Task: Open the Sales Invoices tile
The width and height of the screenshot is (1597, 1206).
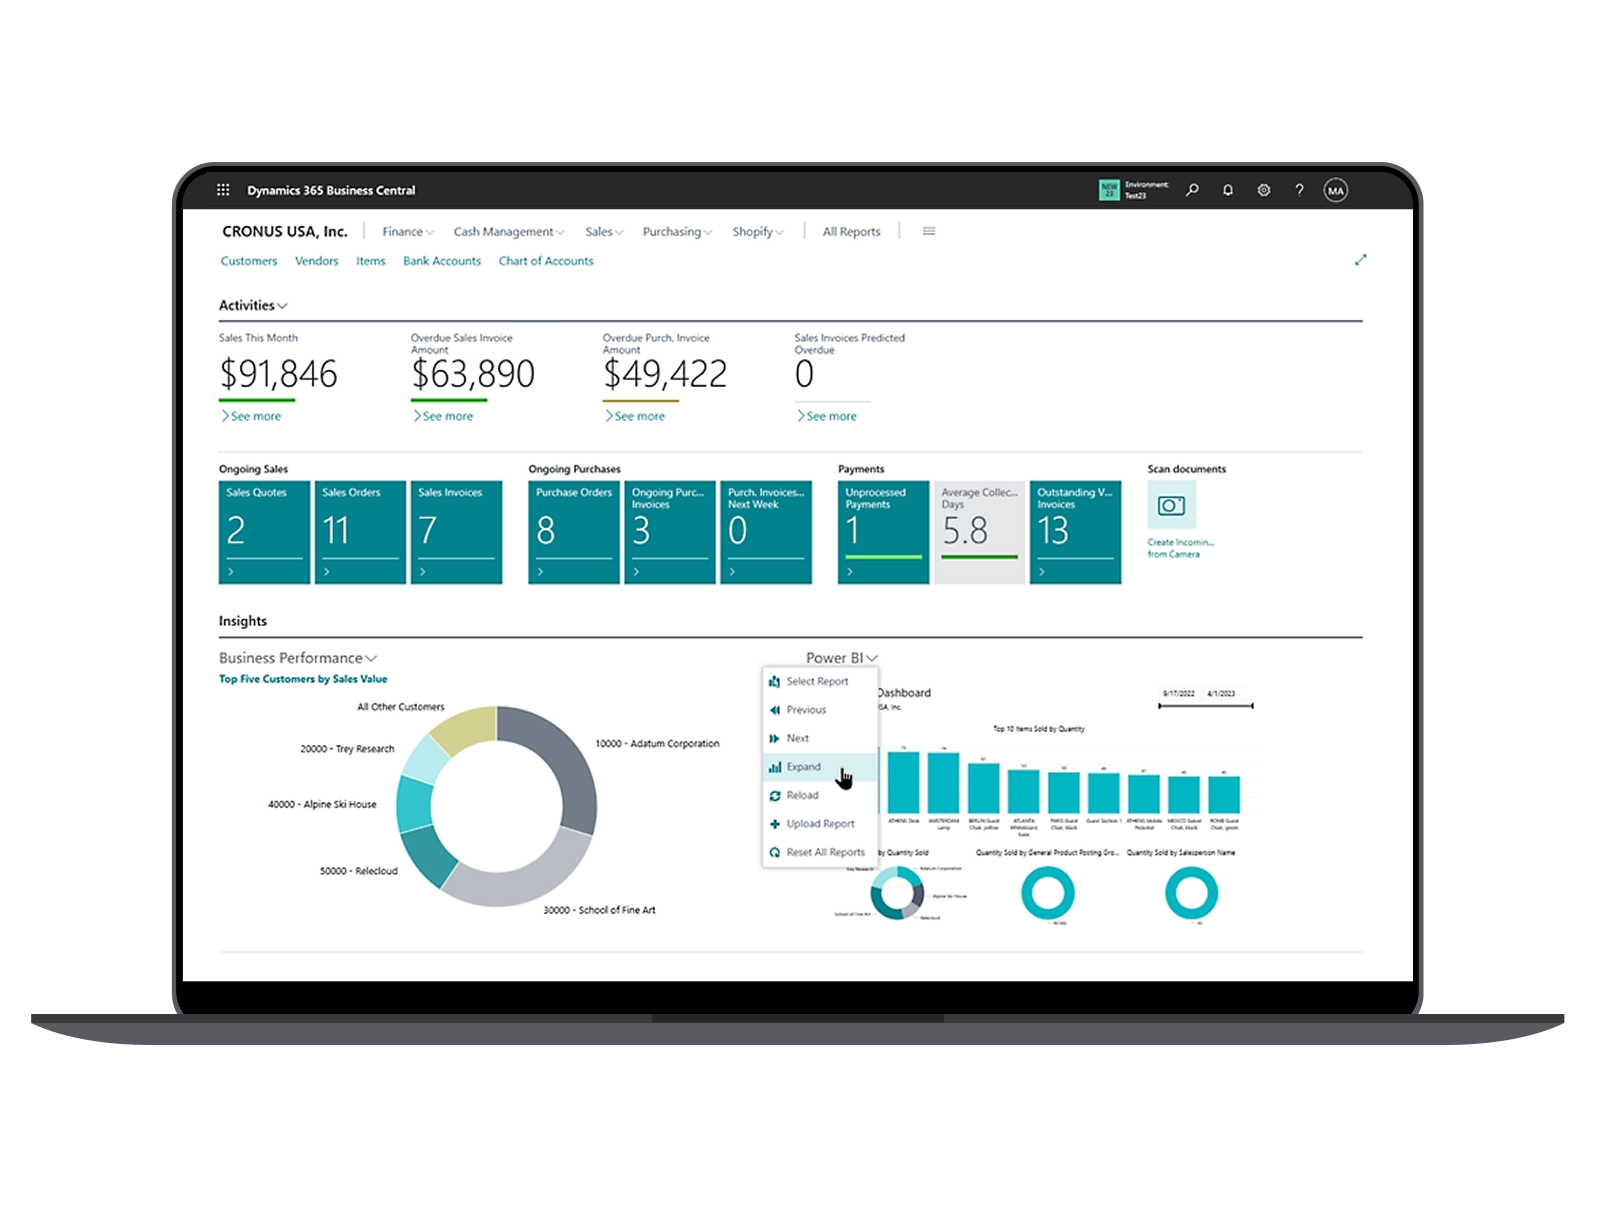Action: tap(456, 532)
